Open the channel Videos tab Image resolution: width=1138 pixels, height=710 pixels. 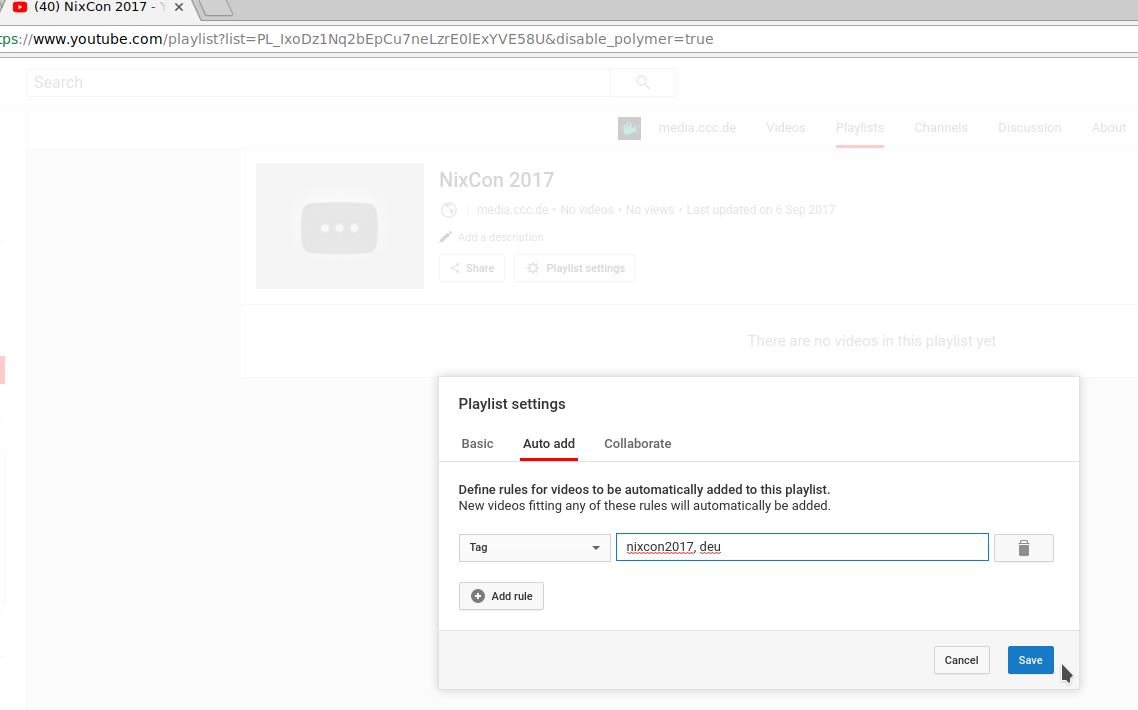coord(785,128)
